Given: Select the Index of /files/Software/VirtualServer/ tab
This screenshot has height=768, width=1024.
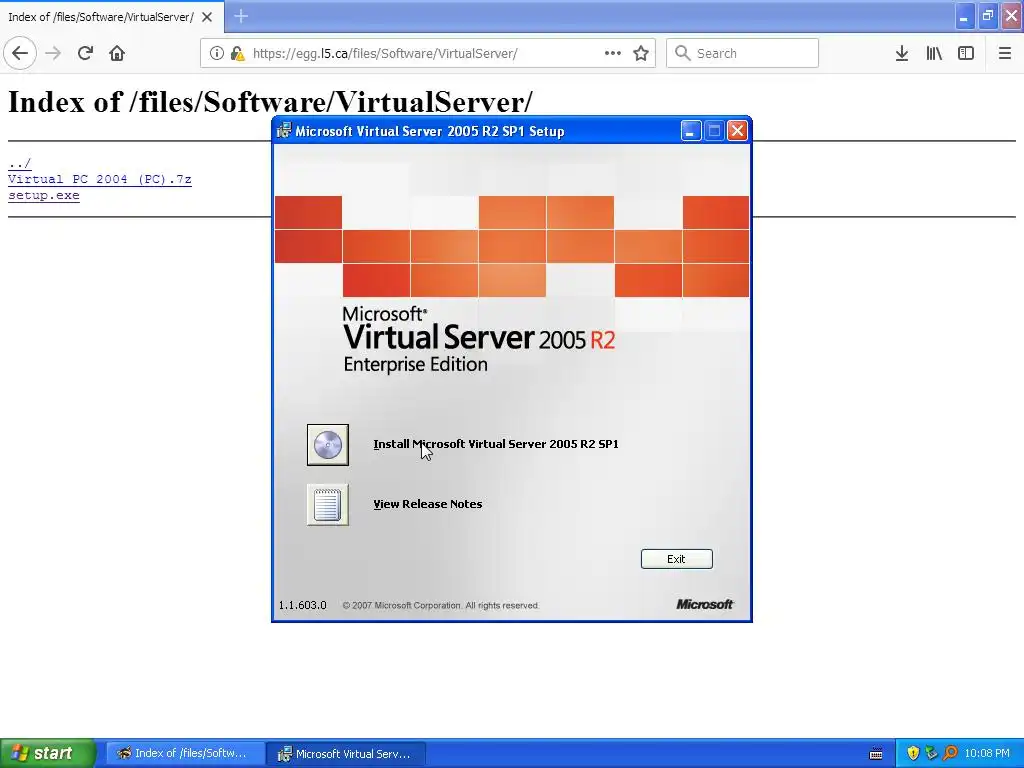Looking at the screenshot, I should (101, 17).
